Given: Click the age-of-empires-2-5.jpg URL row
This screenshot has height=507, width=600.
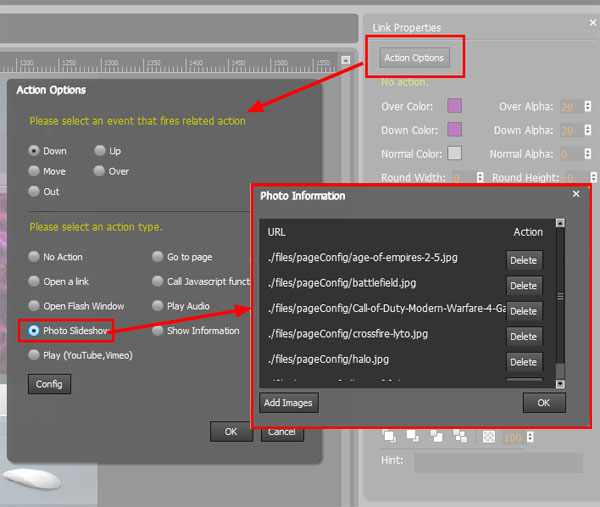Looking at the screenshot, I should point(362,258).
